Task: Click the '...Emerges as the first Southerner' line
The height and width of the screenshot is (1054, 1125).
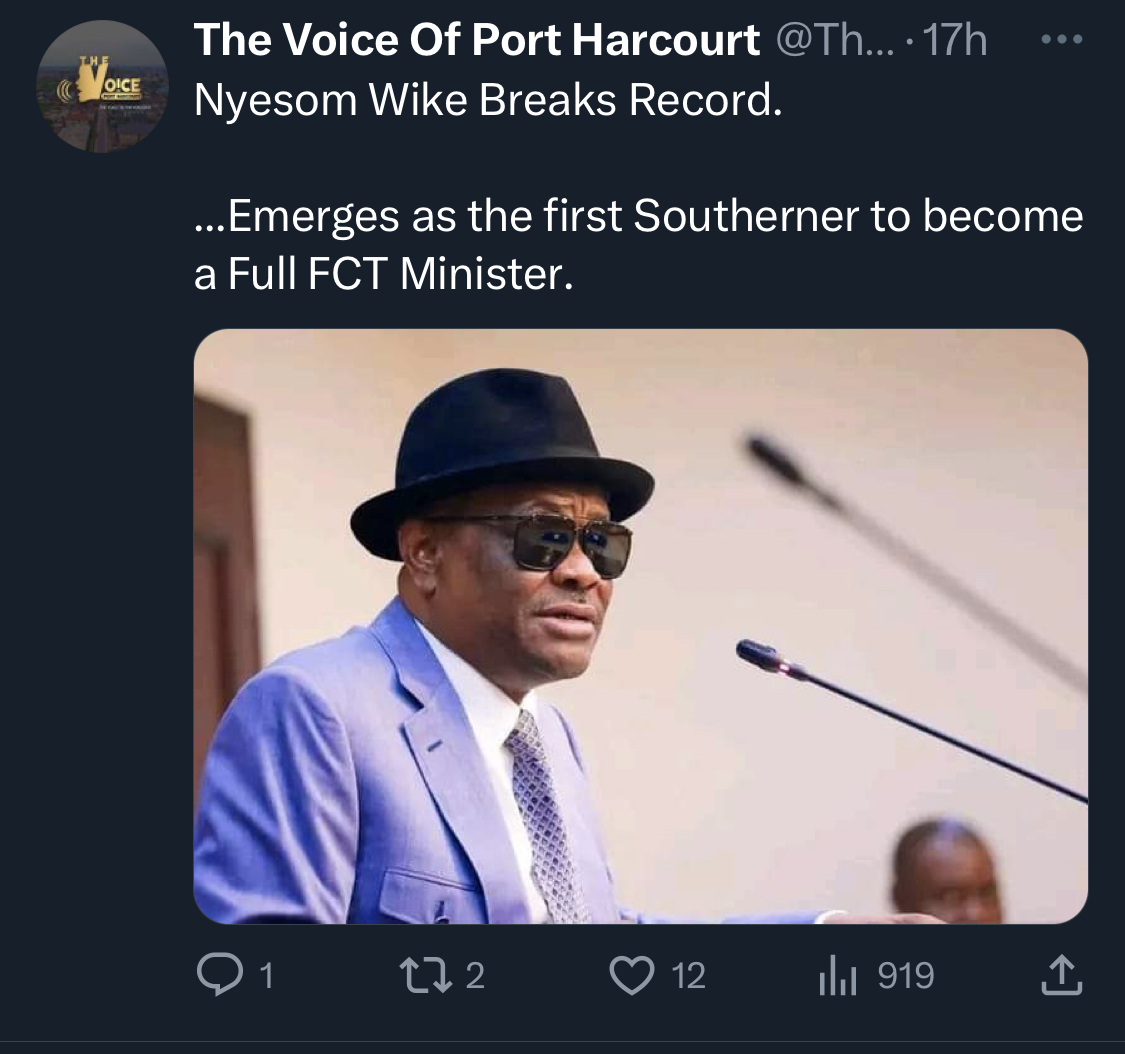Action: point(638,217)
